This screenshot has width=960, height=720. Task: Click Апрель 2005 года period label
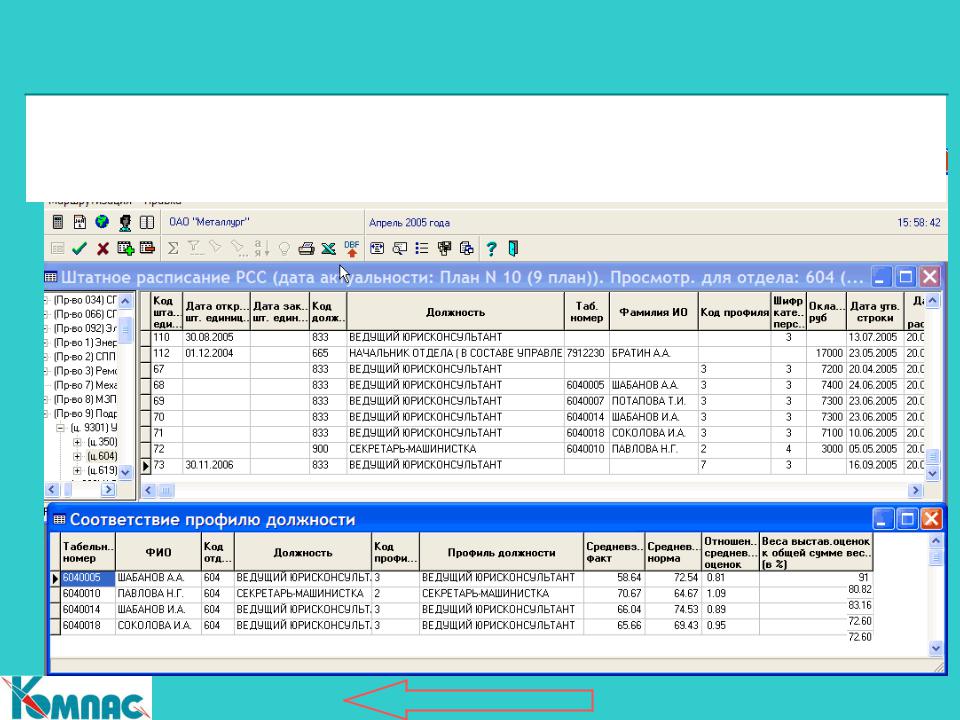pos(409,223)
